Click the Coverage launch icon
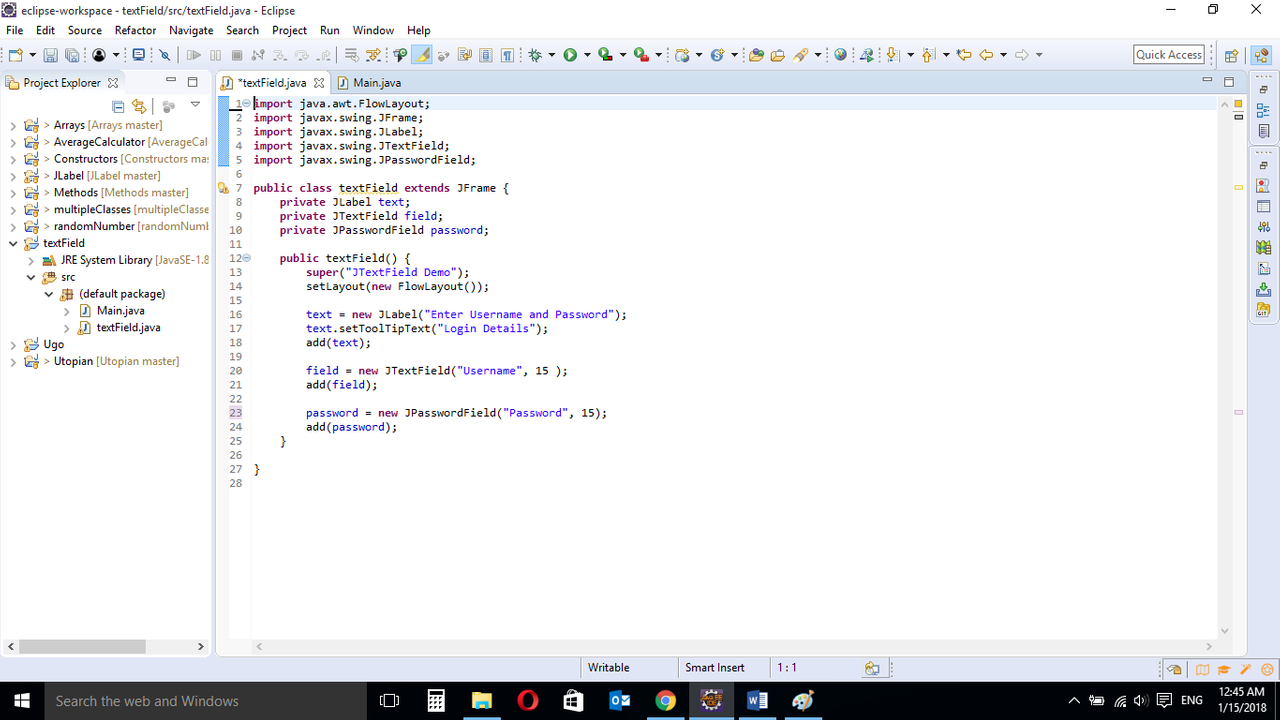The width and height of the screenshot is (1280, 720). click(x=604, y=55)
